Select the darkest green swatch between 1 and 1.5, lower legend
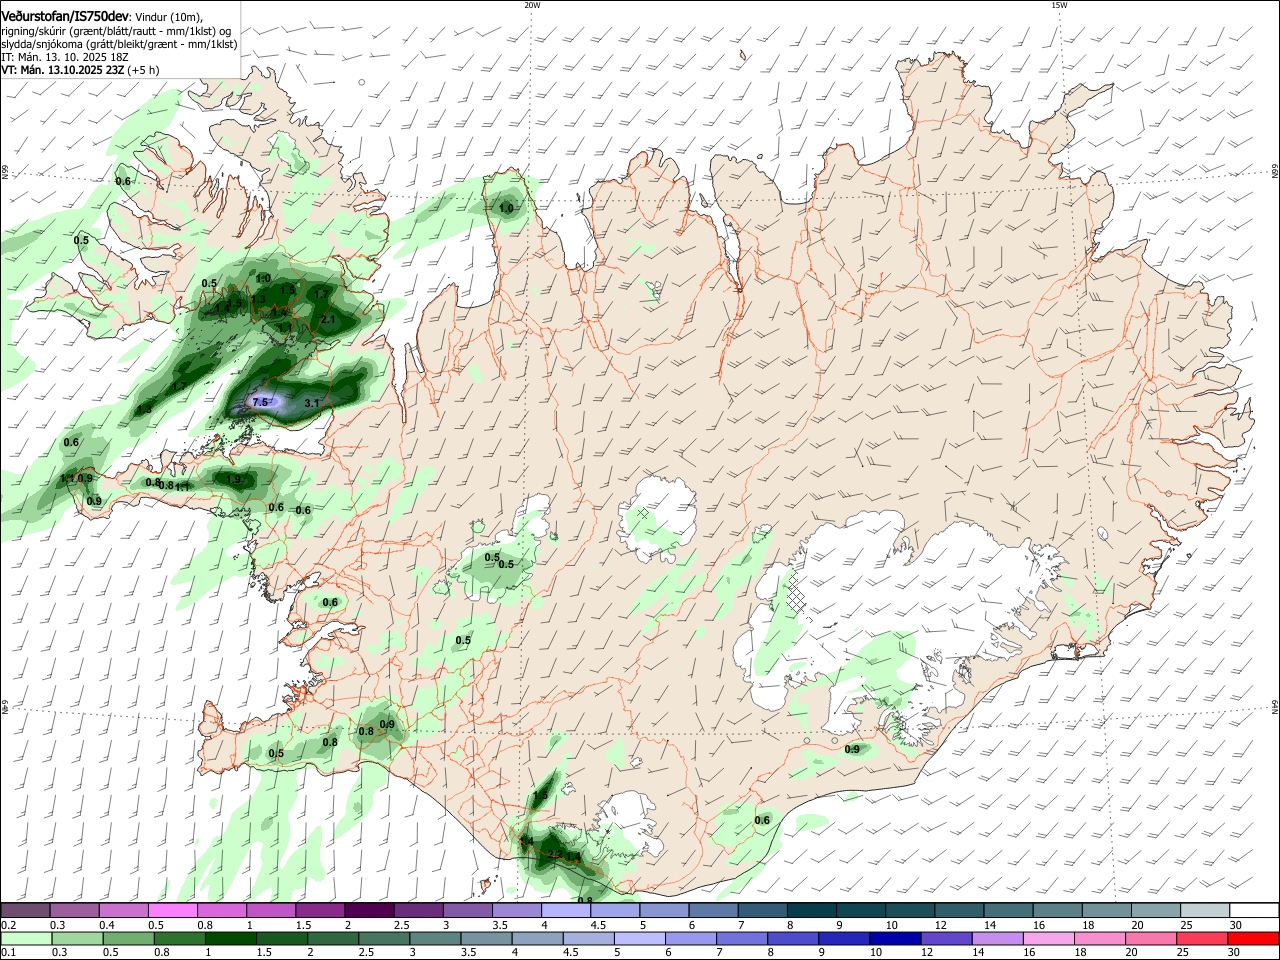The image size is (1280, 960). [231, 939]
